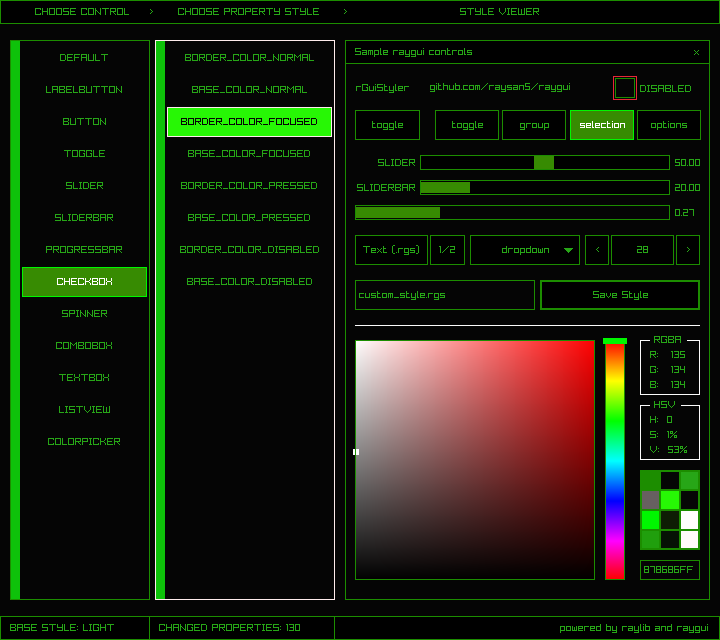The image size is (720, 640).
Task: Select BORDER_COLOR_DISABLED property
Action: [249, 250]
